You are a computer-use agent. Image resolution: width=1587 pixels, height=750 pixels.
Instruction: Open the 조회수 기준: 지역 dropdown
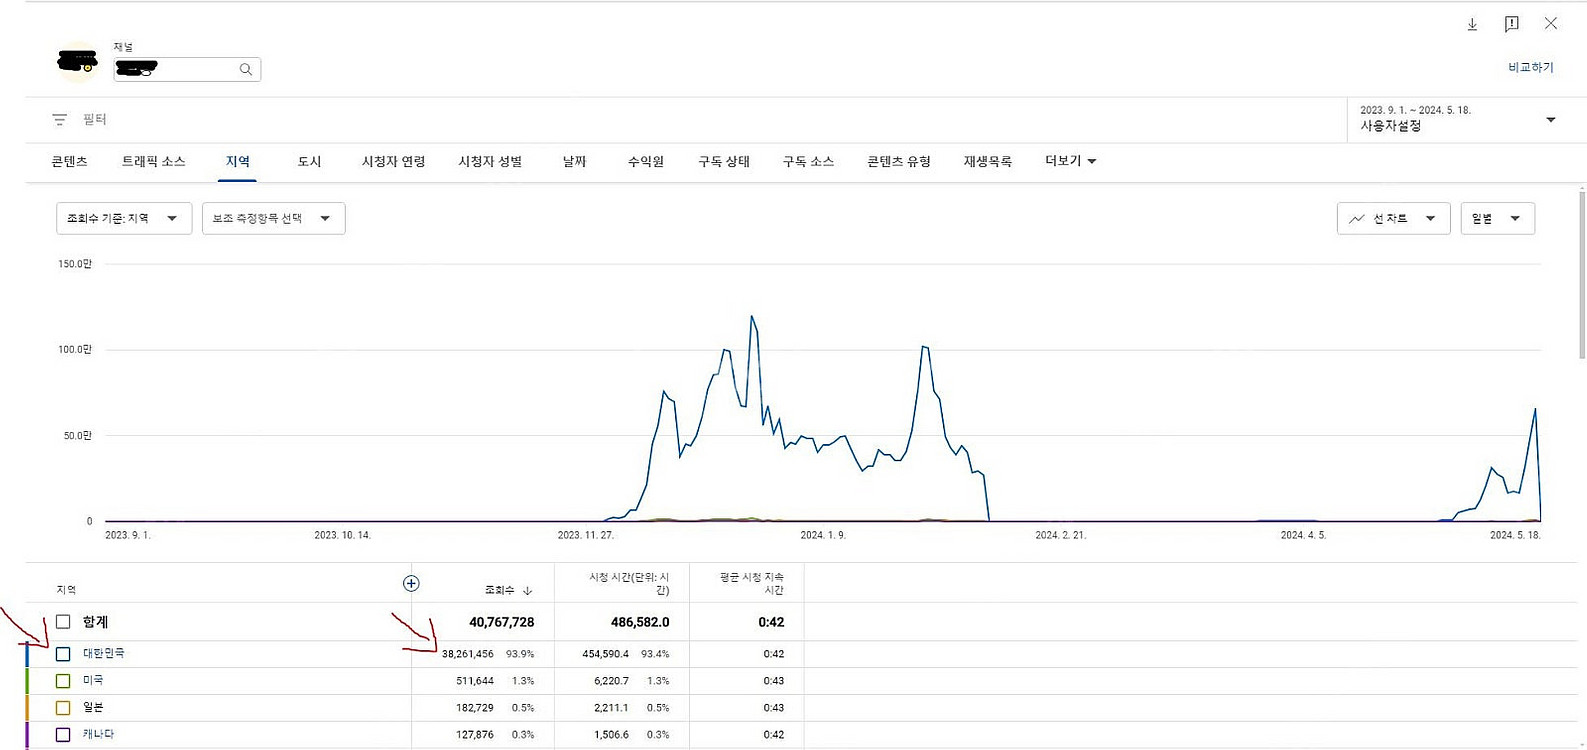(124, 218)
